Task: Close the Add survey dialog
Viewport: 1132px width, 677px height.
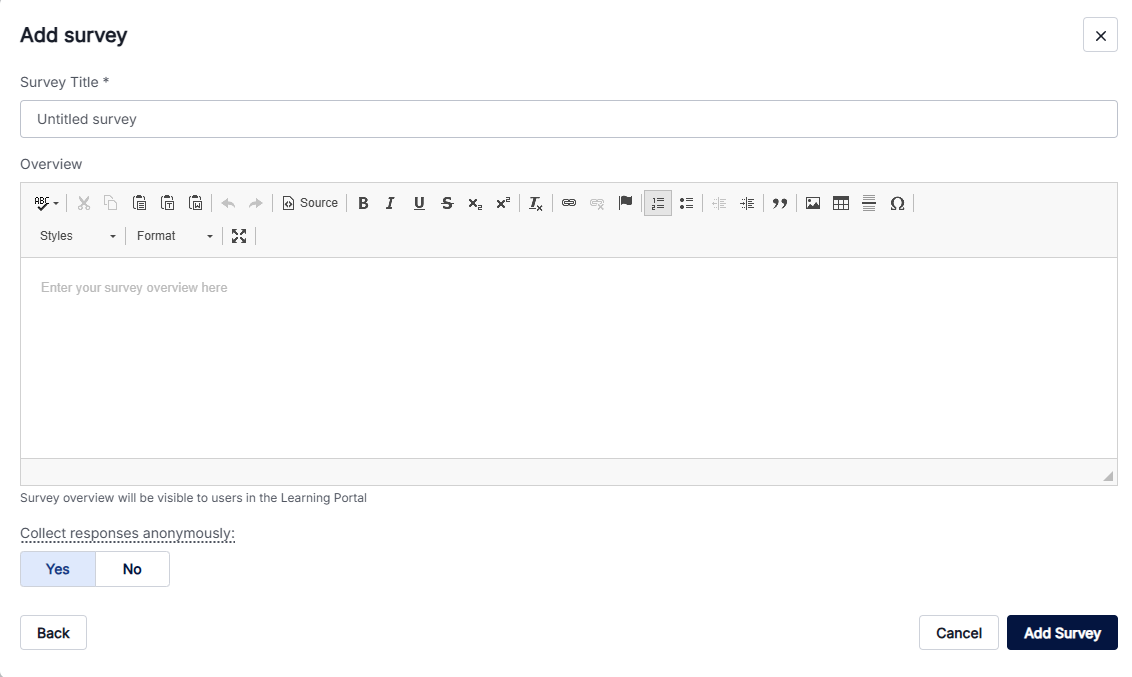Action: pyautogui.click(x=1100, y=35)
